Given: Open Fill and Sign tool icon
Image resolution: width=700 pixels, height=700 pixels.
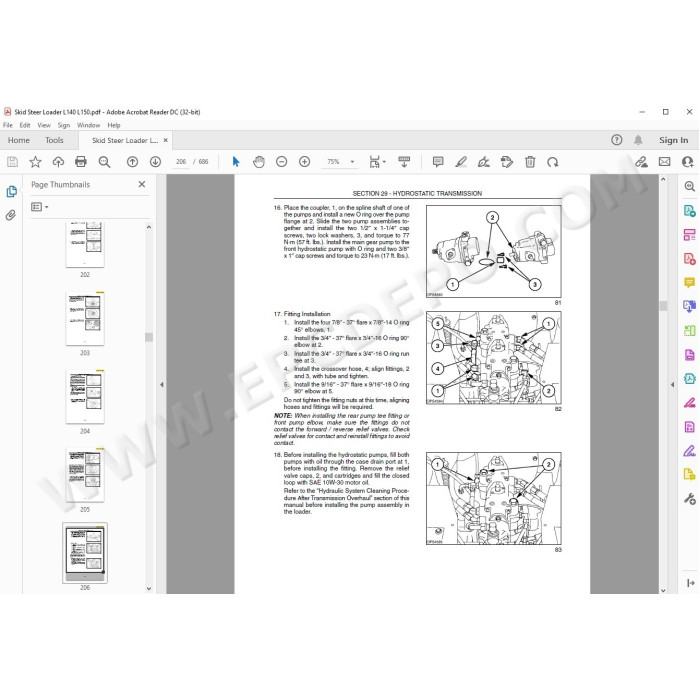Looking at the screenshot, I should point(690,451).
